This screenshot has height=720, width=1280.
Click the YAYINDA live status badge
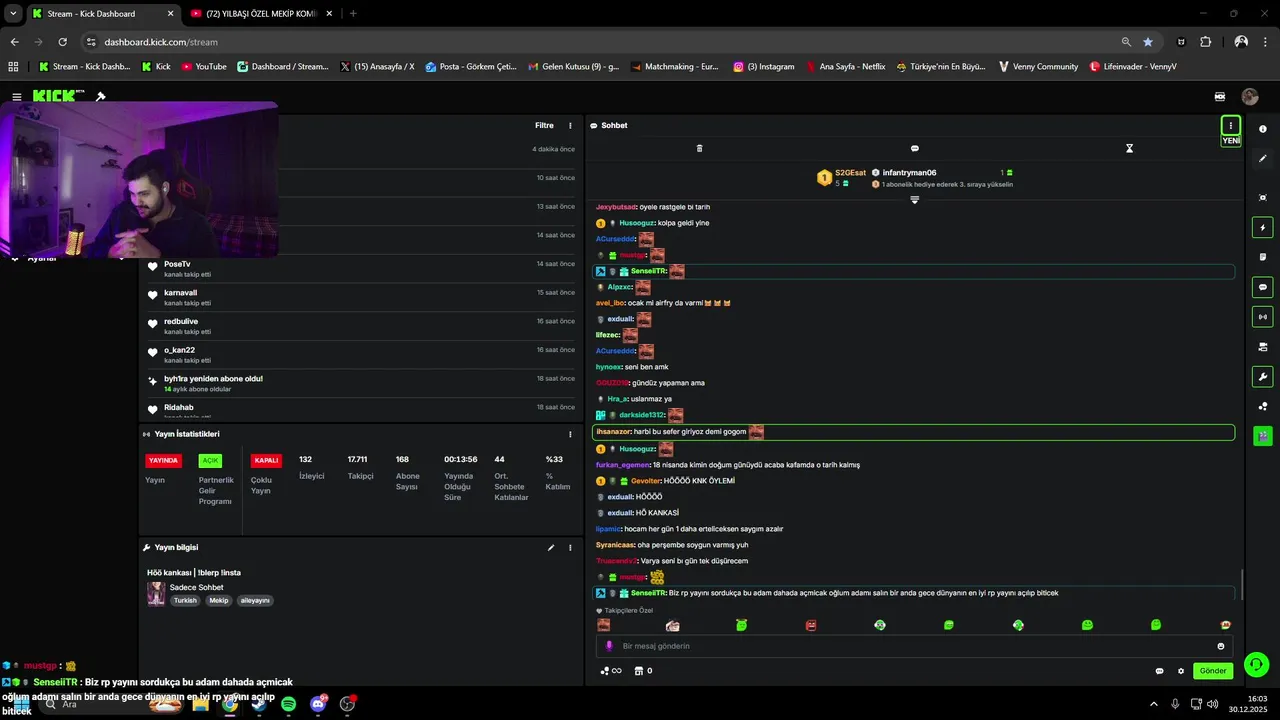tap(163, 461)
